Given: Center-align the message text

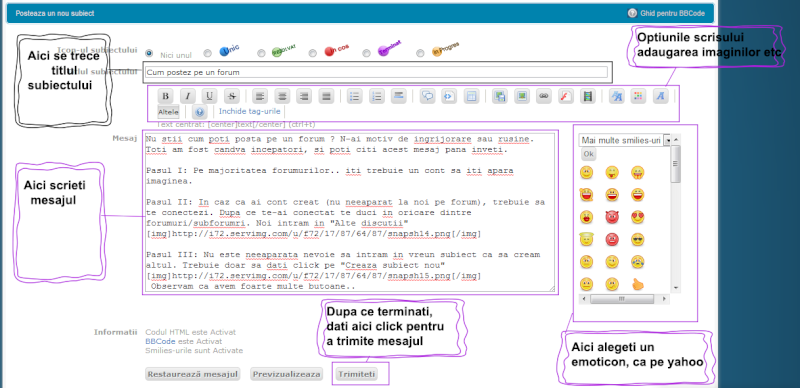Looking at the screenshot, I should 282,96.
